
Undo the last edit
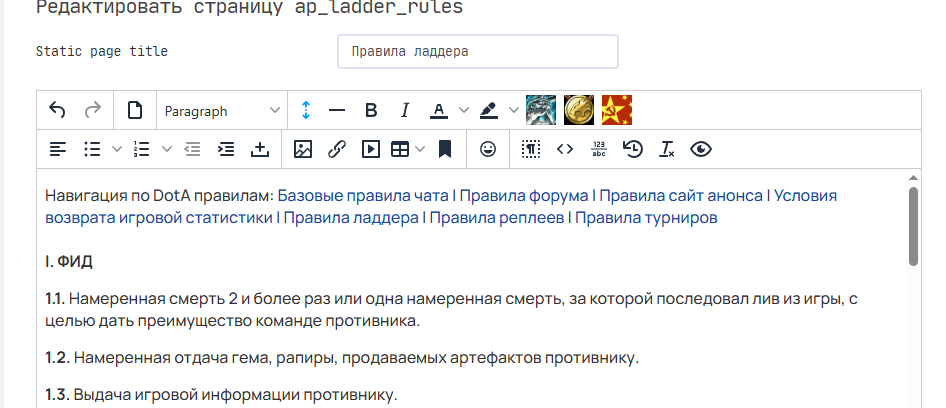click(x=57, y=110)
